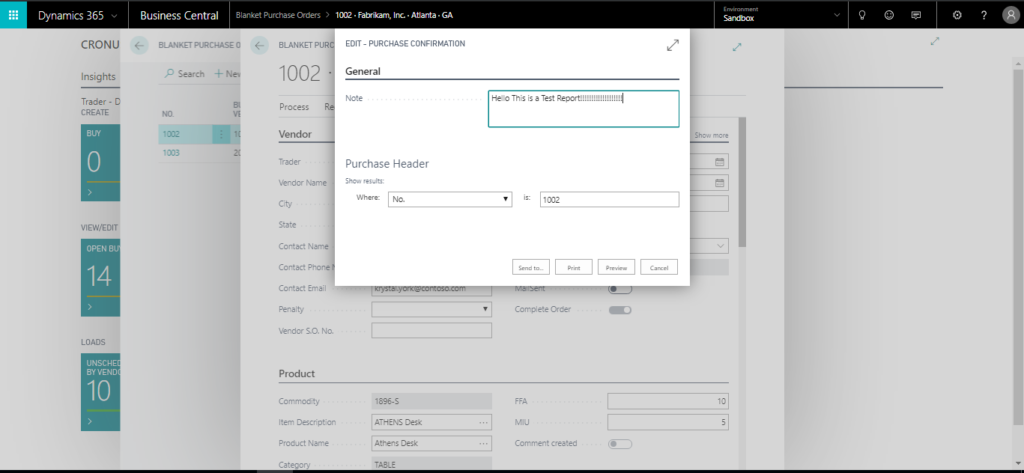Open the help question mark icon
The image size is (1024, 473).
pos(984,16)
